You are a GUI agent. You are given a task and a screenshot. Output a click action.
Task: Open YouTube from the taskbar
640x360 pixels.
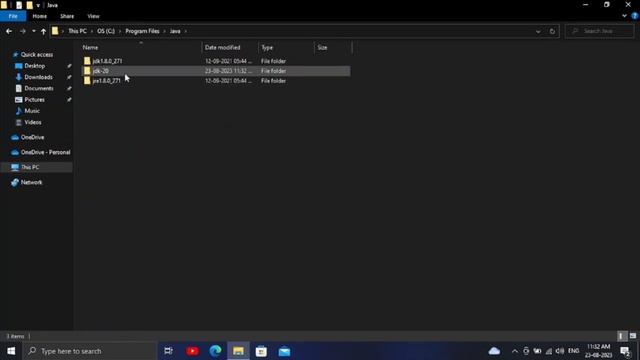tap(192, 351)
